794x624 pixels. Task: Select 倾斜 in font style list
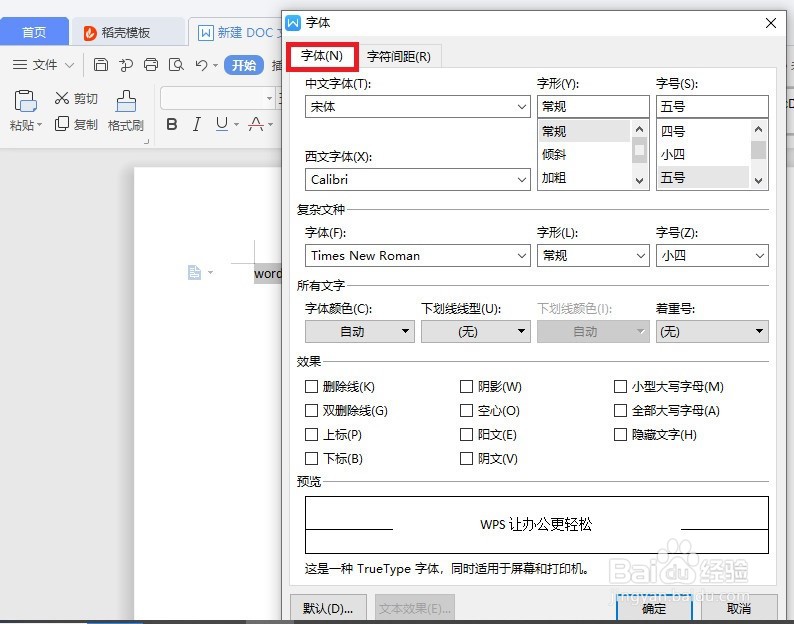click(584, 154)
